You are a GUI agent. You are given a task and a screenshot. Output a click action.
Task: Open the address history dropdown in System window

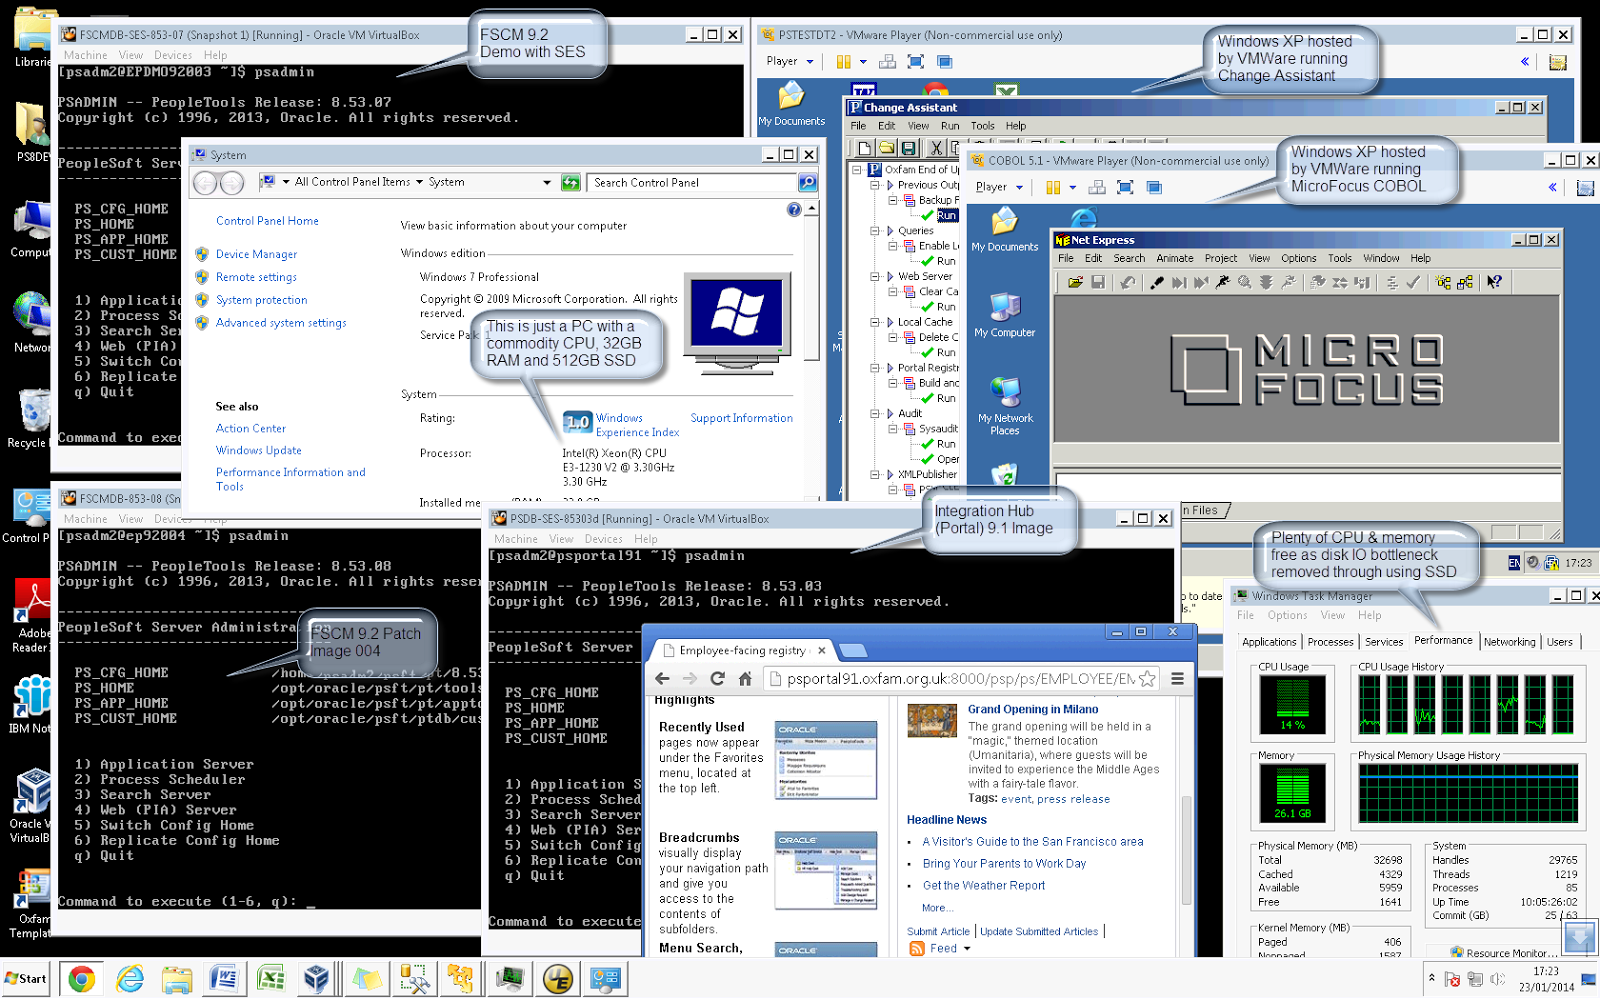(x=547, y=183)
